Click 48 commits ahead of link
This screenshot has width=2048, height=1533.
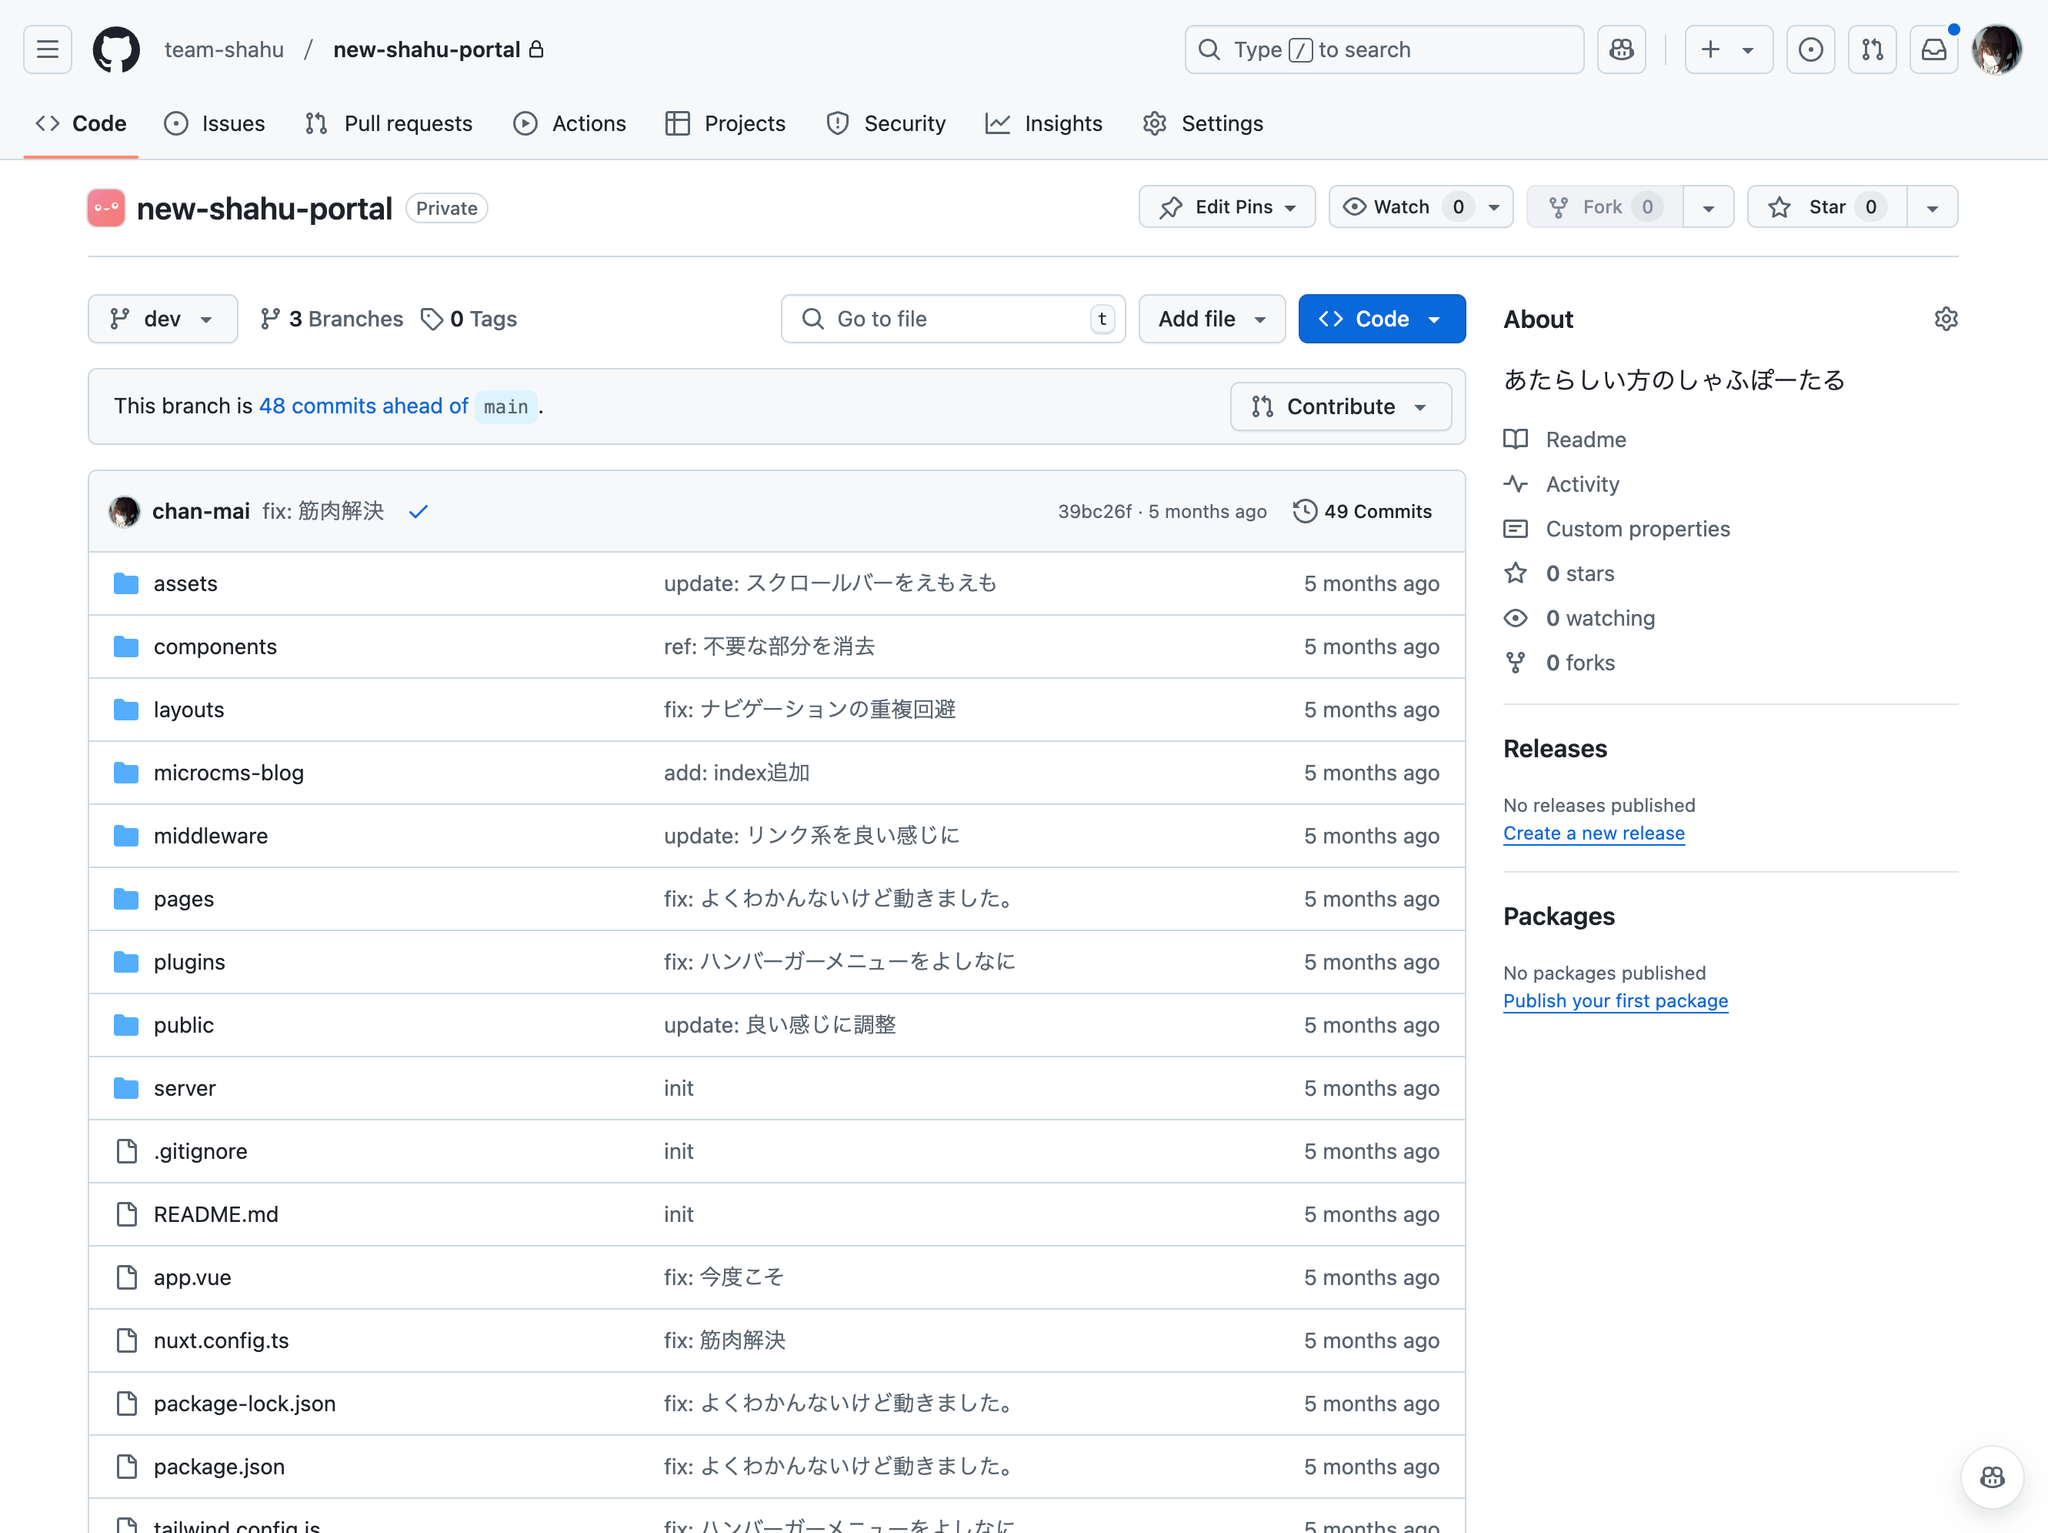click(x=363, y=406)
